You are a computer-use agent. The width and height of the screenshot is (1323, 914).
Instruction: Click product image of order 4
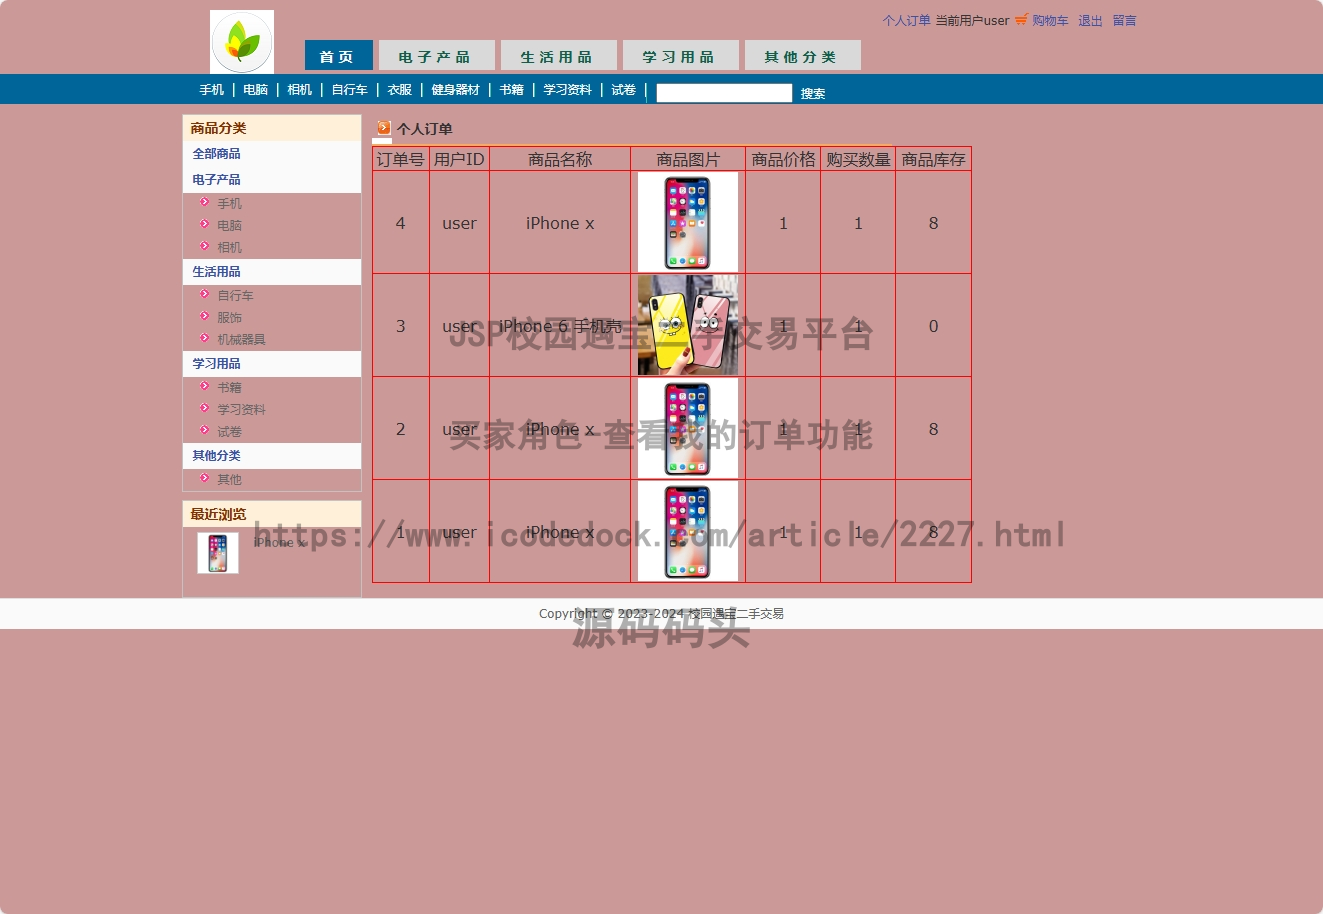[688, 222]
